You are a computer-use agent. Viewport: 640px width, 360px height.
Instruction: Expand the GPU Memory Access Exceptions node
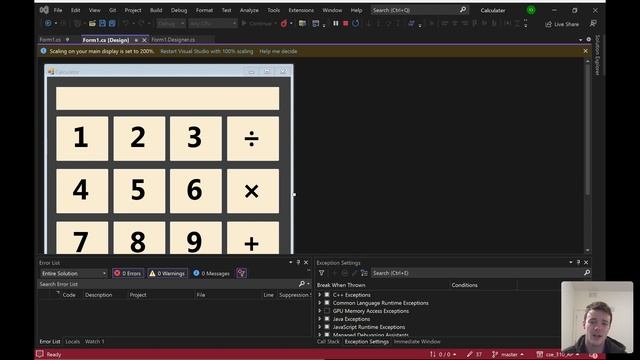tap(320, 311)
